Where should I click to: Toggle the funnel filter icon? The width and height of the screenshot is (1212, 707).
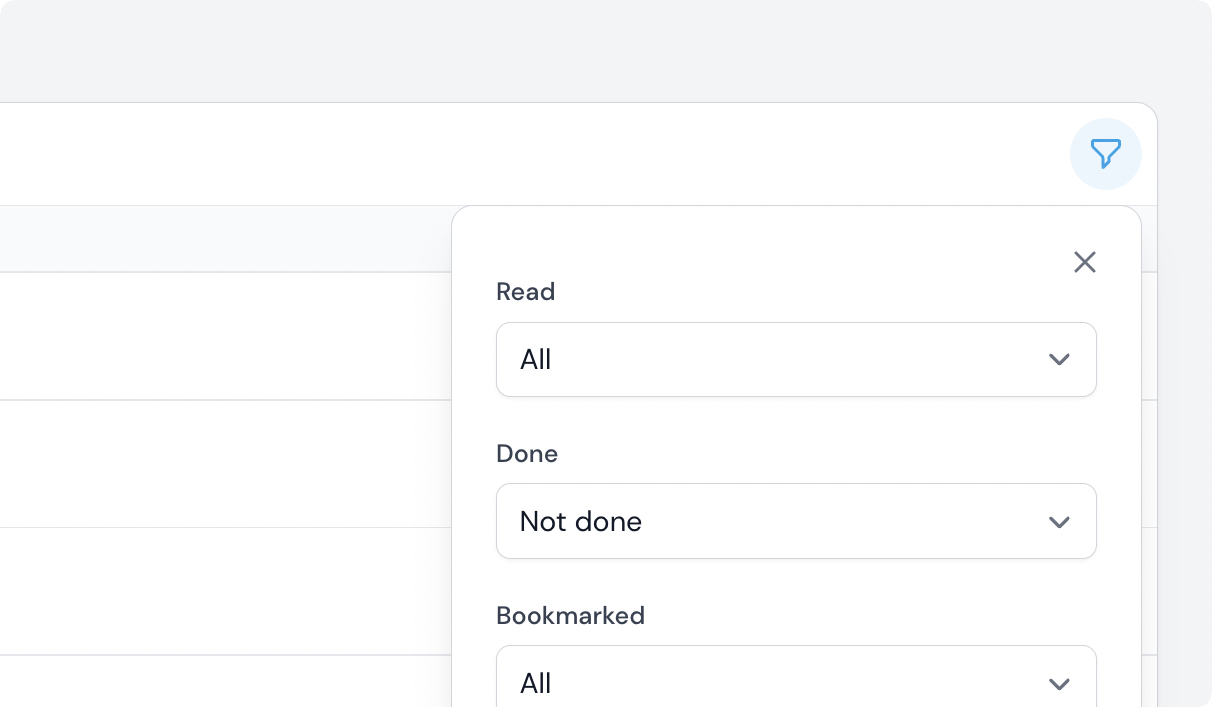coord(1105,154)
